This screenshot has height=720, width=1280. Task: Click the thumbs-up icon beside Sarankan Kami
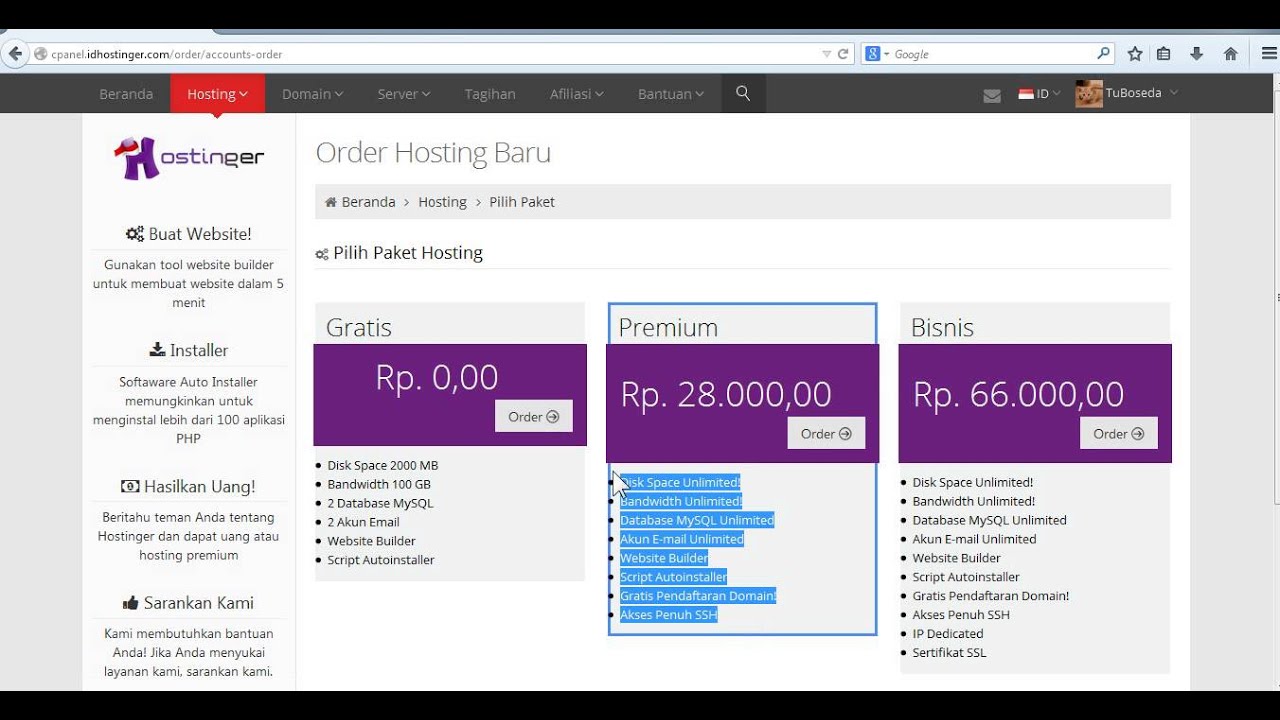131,603
